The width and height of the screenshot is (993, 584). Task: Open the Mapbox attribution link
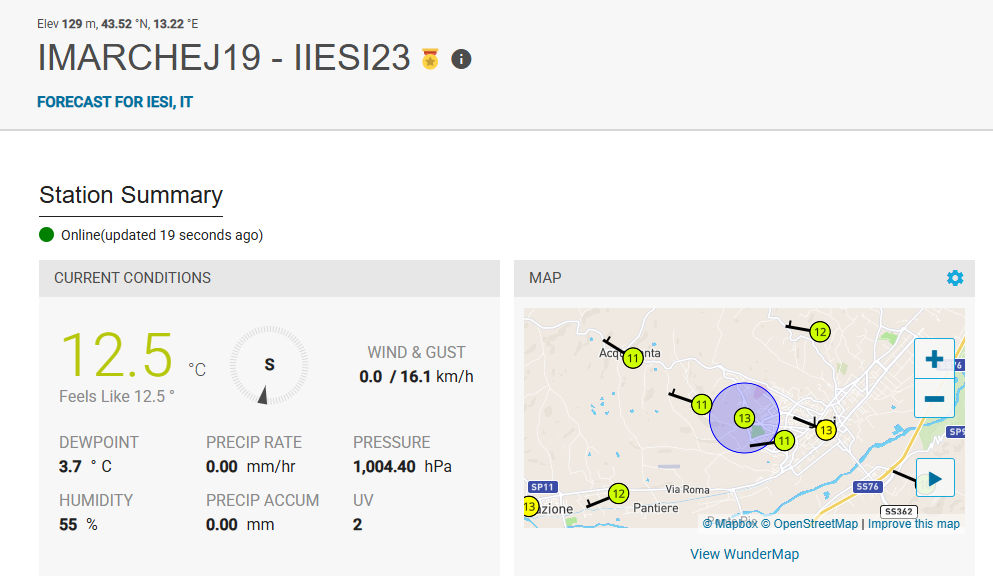730,524
